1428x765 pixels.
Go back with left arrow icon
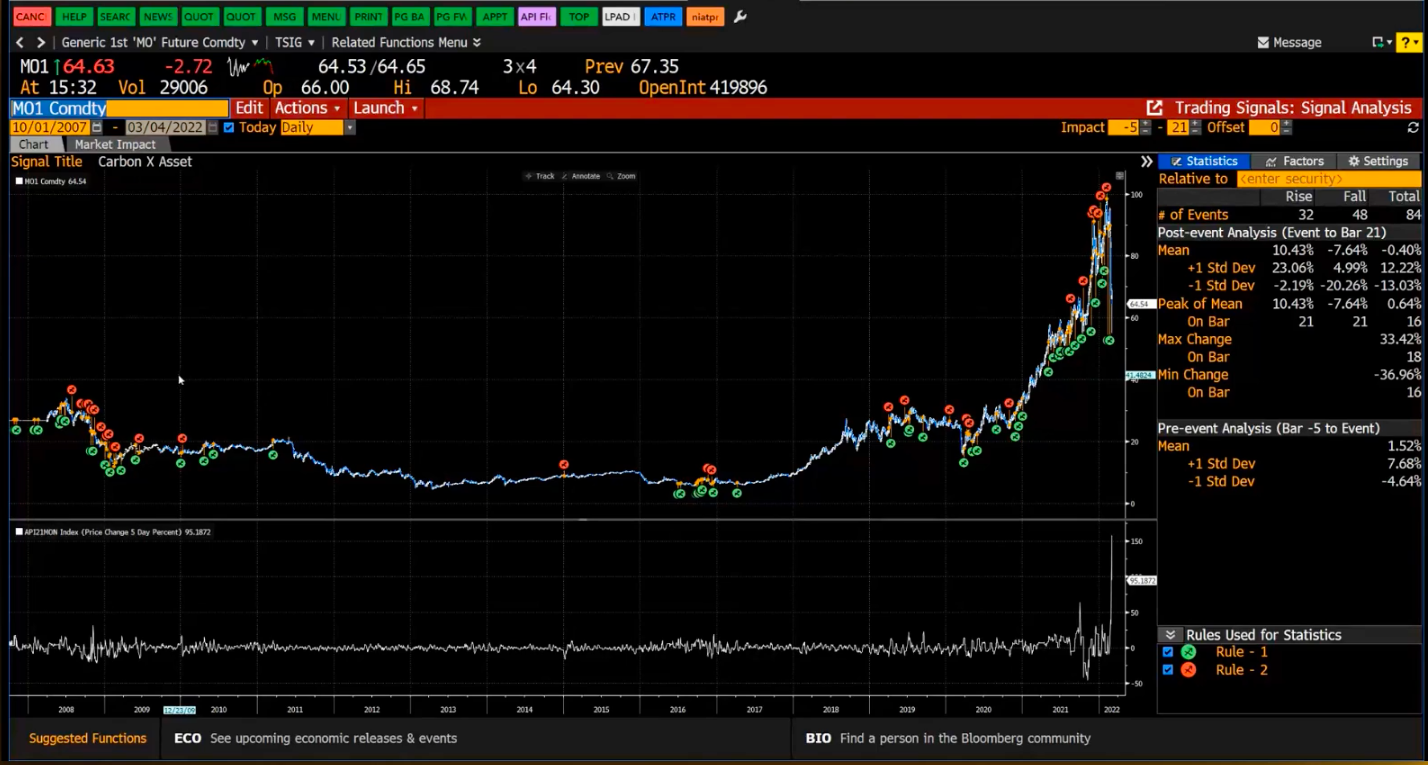(x=20, y=42)
